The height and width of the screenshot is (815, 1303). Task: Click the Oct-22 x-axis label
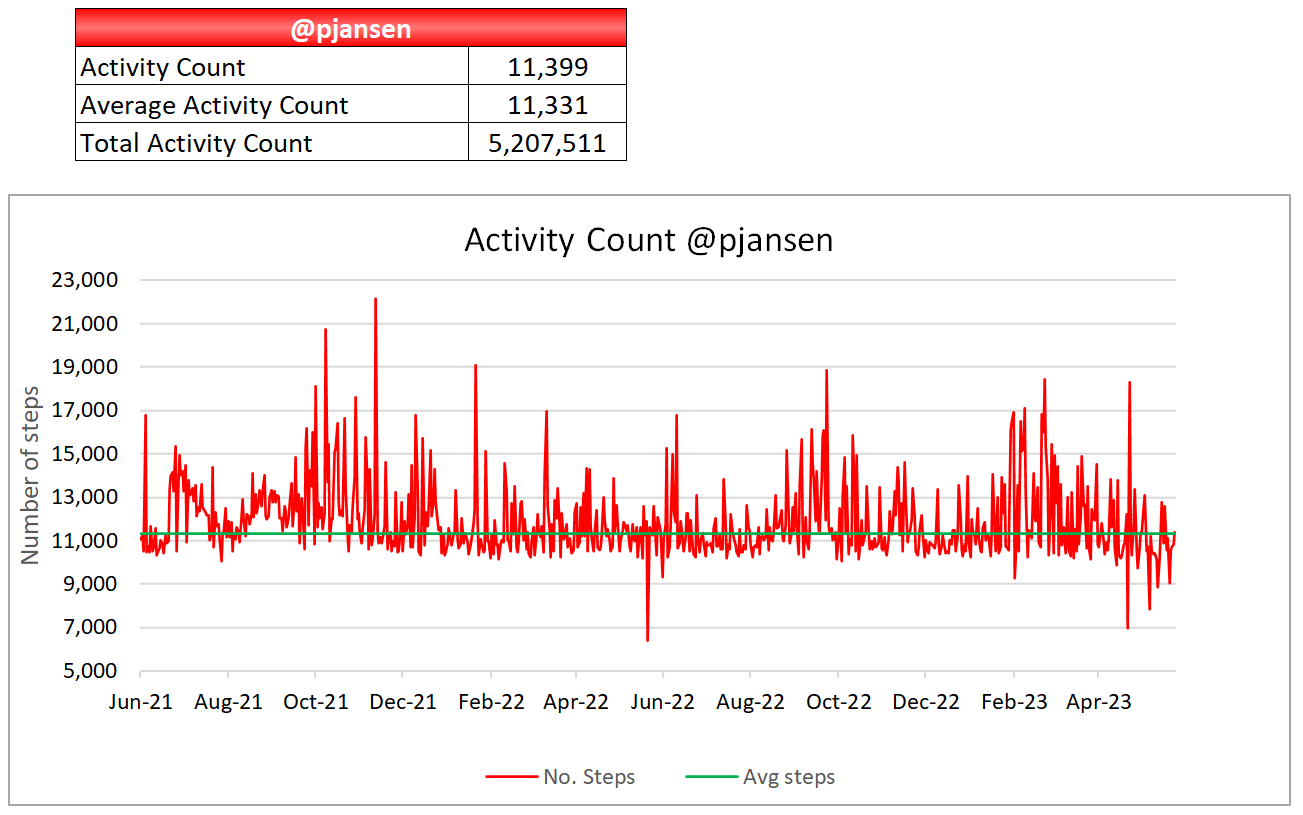click(837, 702)
